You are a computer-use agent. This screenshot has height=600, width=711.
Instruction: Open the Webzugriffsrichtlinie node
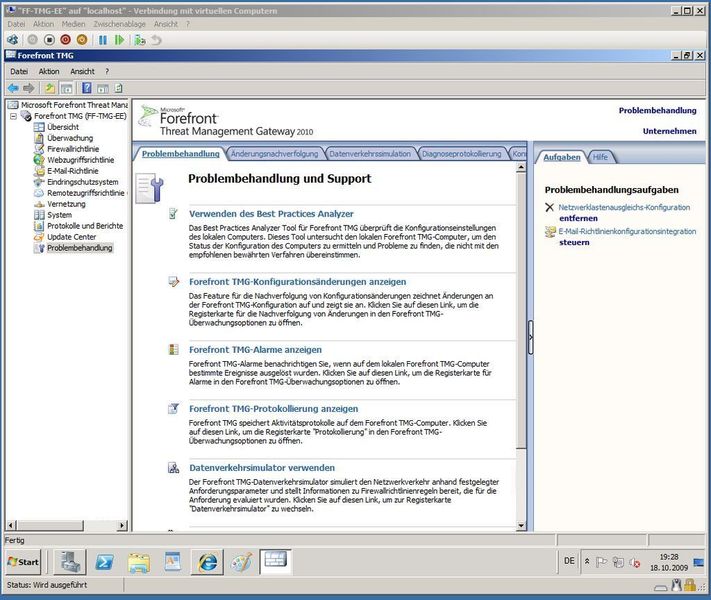coord(81,160)
